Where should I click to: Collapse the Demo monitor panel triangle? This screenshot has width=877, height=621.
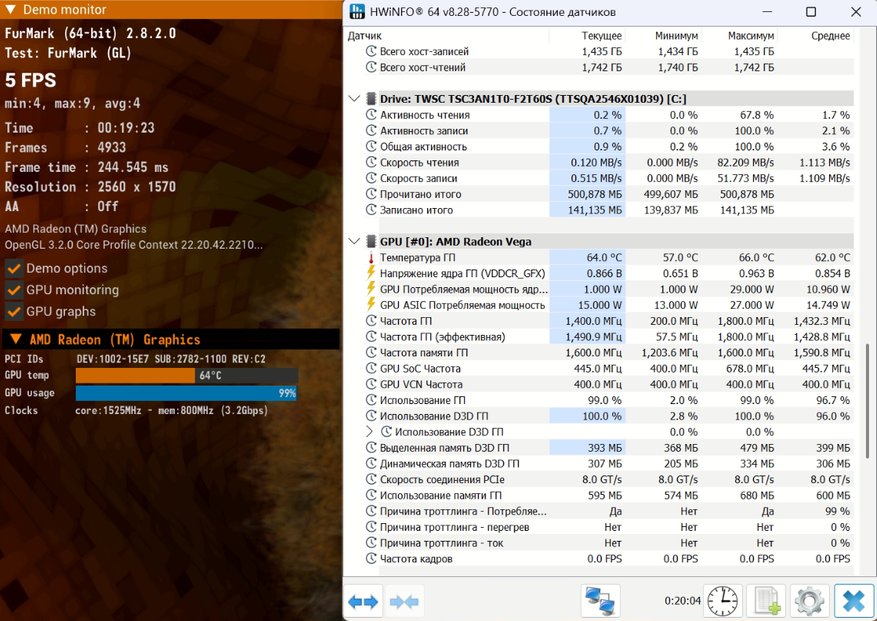(x=10, y=10)
